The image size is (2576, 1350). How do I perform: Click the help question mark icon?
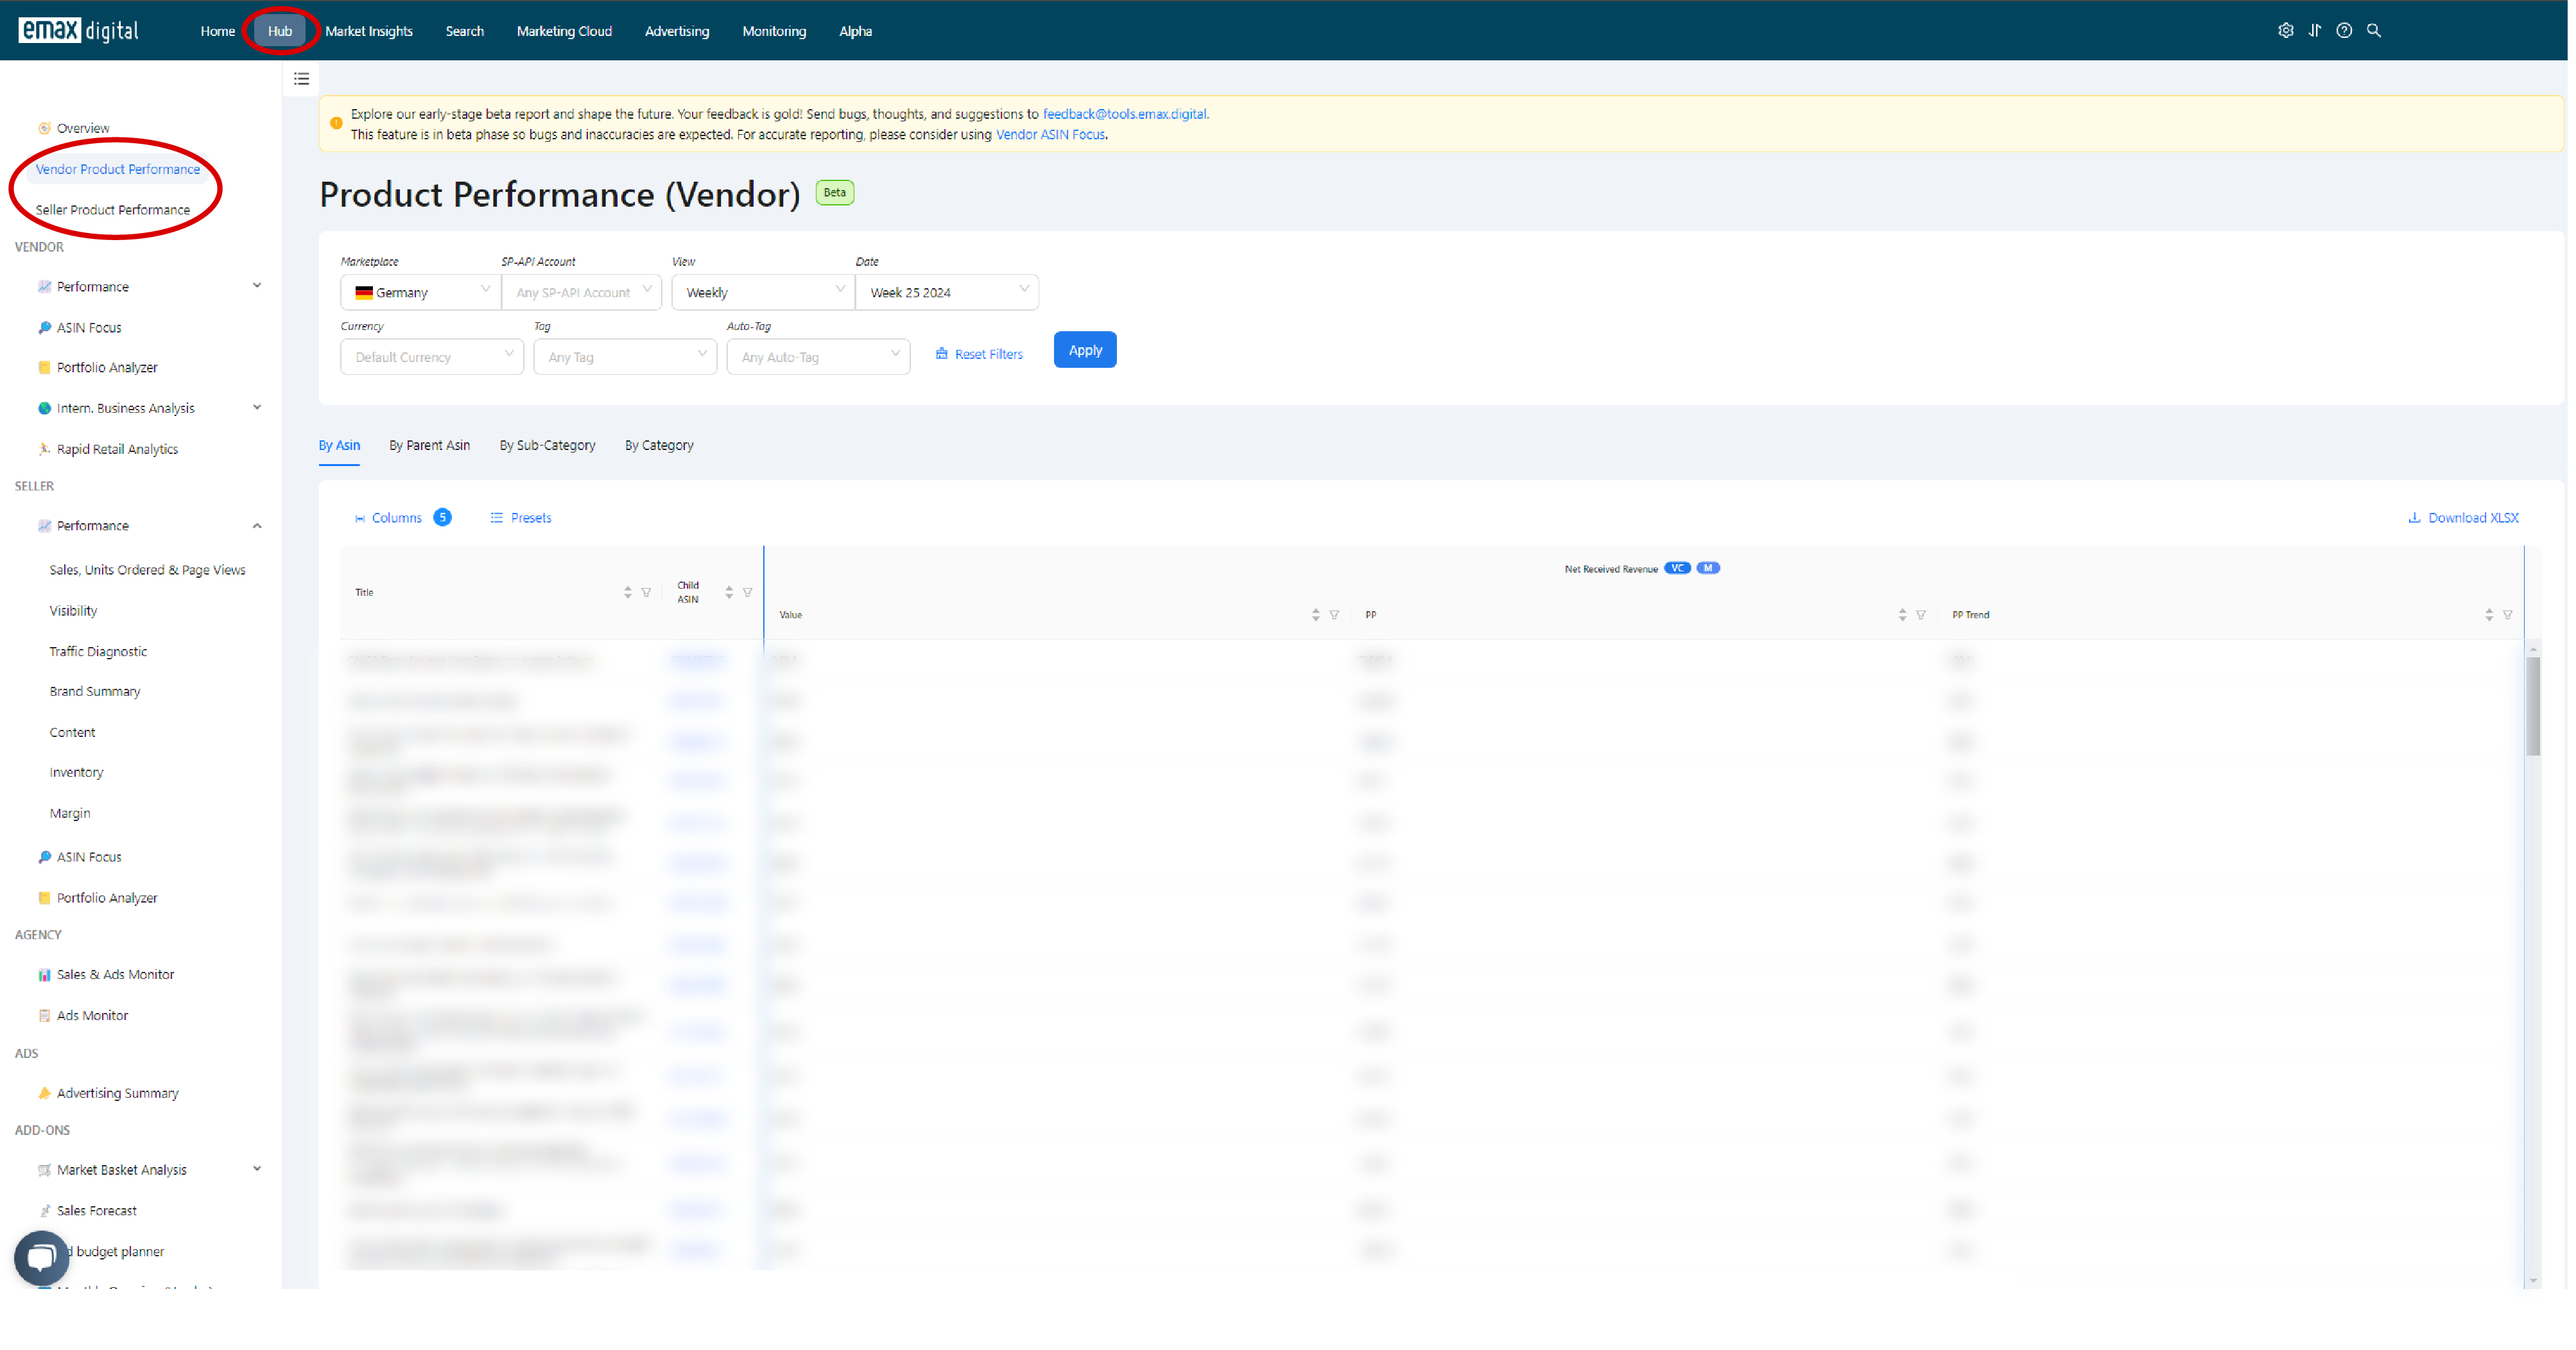[x=2344, y=31]
